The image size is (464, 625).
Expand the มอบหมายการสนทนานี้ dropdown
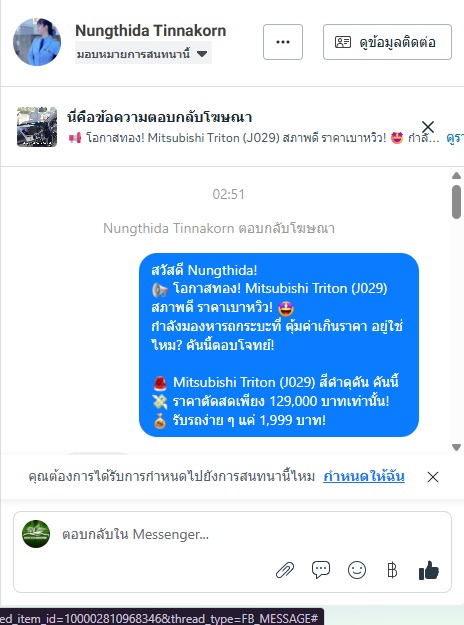click(x=143, y=53)
